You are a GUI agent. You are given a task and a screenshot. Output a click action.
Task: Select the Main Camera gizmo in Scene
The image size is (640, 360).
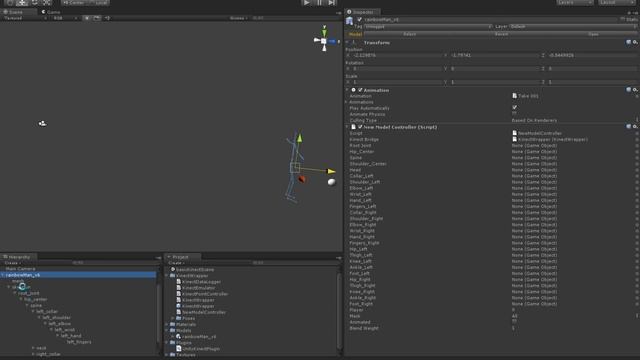pyautogui.click(x=42, y=123)
